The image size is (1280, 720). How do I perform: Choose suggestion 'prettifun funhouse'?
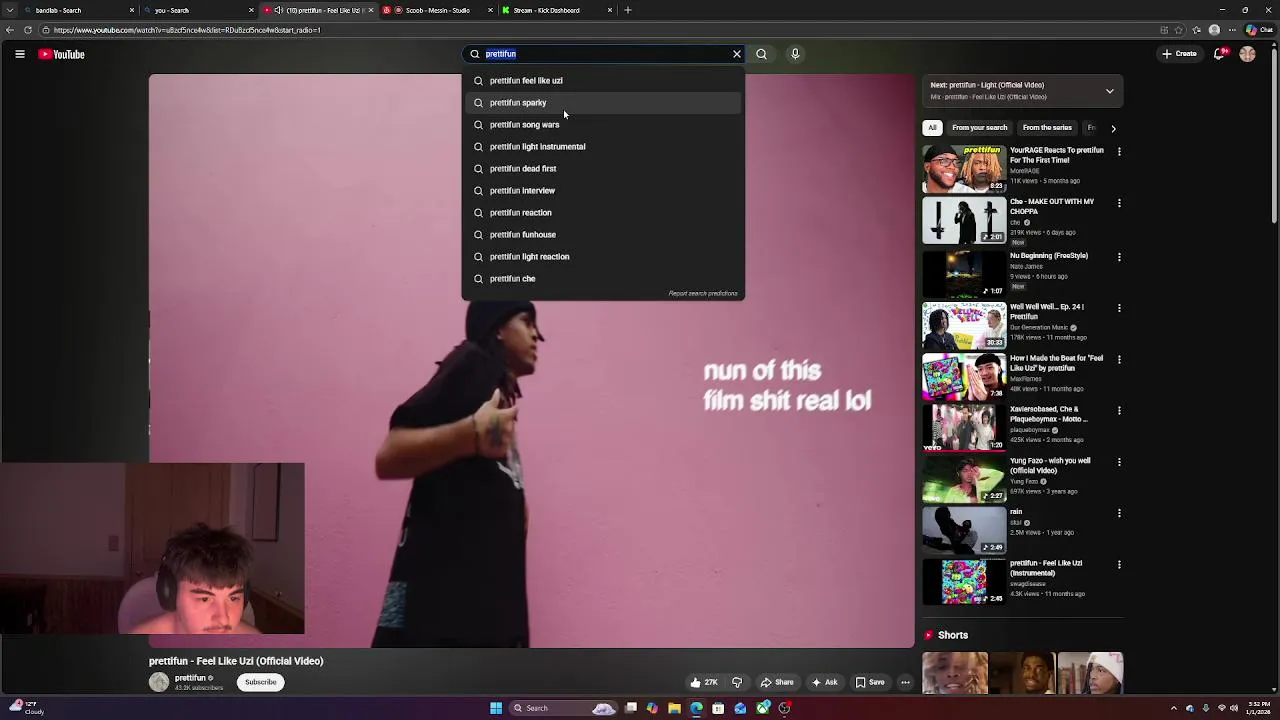coord(602,234)
